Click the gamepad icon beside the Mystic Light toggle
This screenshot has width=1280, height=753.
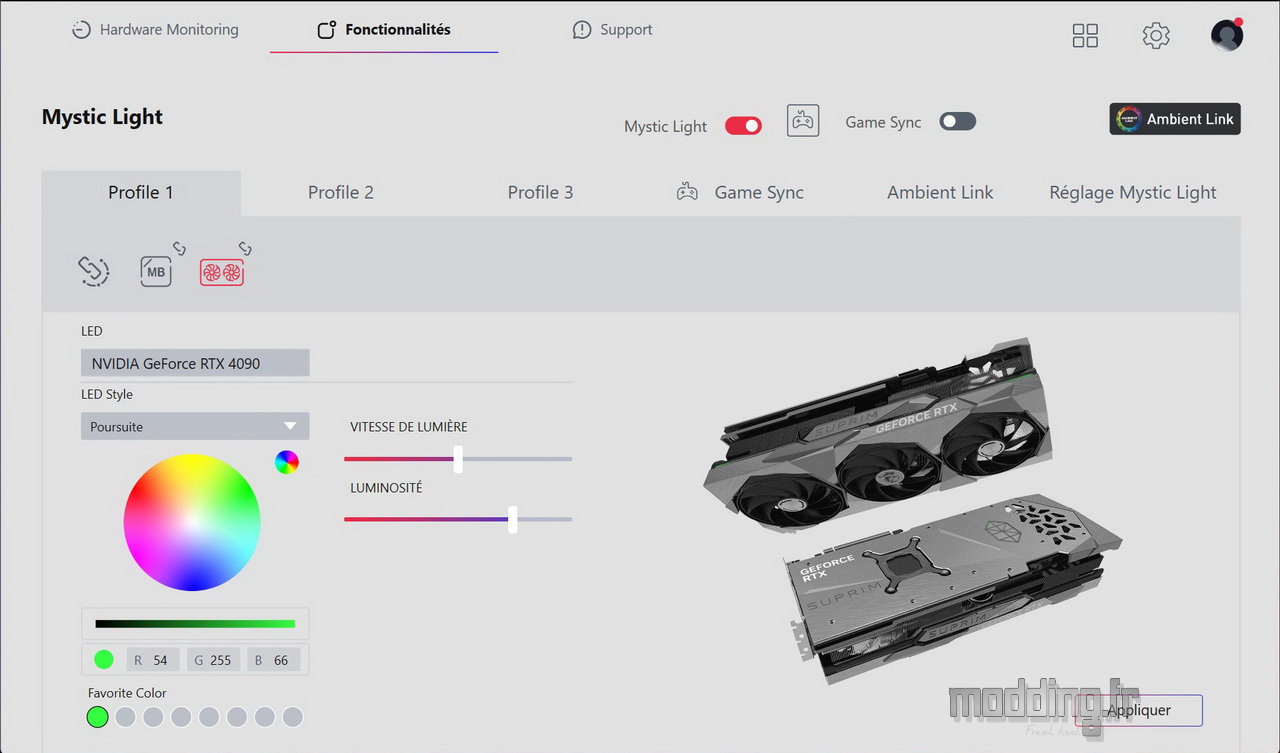(x=803, y=121)
